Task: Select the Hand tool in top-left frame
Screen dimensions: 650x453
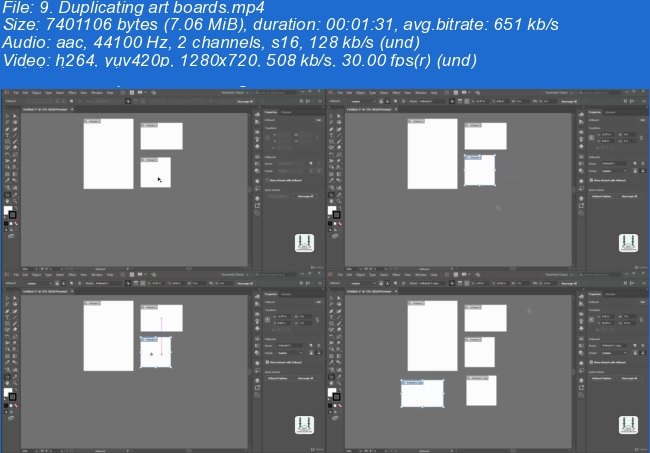Action: click(x=7, y=201)
